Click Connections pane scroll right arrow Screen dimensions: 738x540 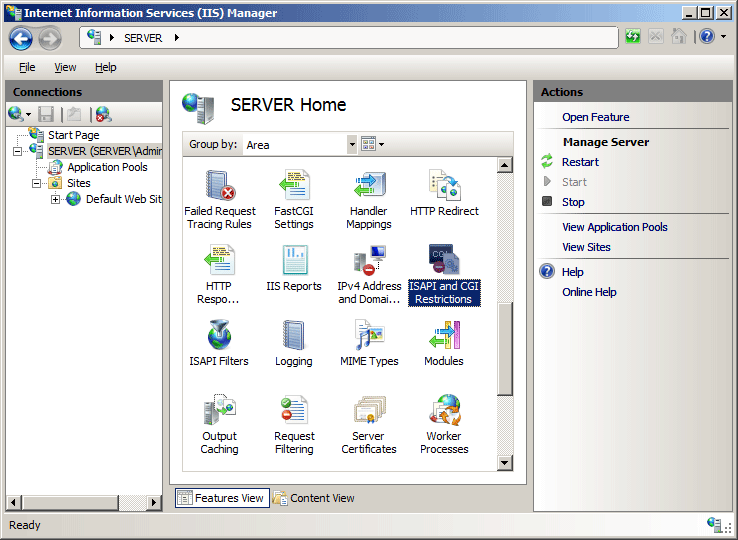point(153,503)
